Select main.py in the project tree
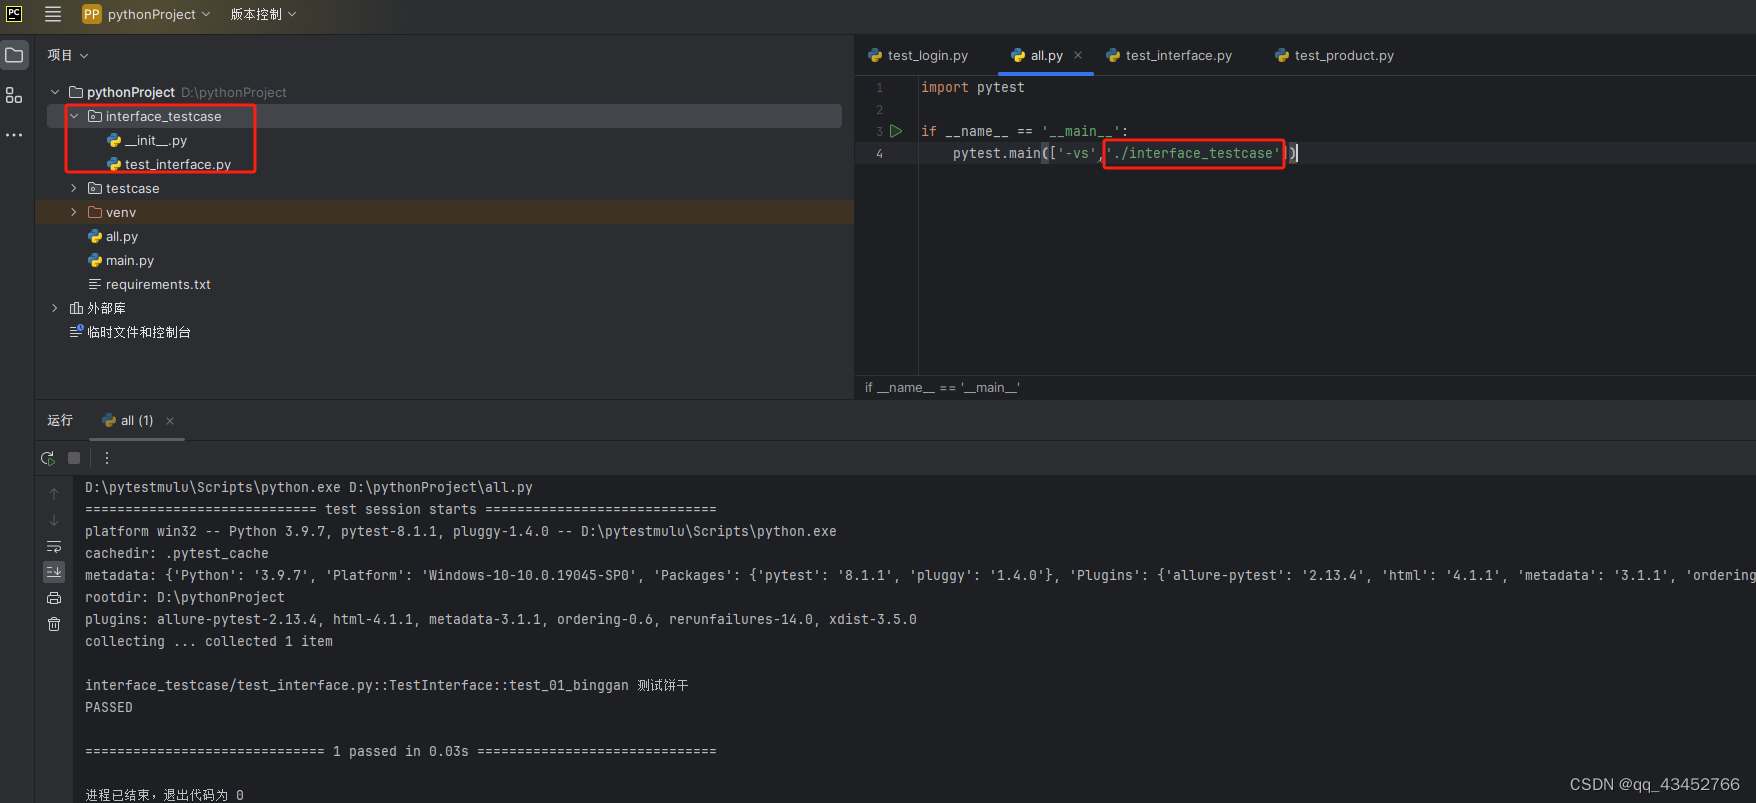Screen dimensions: 1756x803 [130, 260]
